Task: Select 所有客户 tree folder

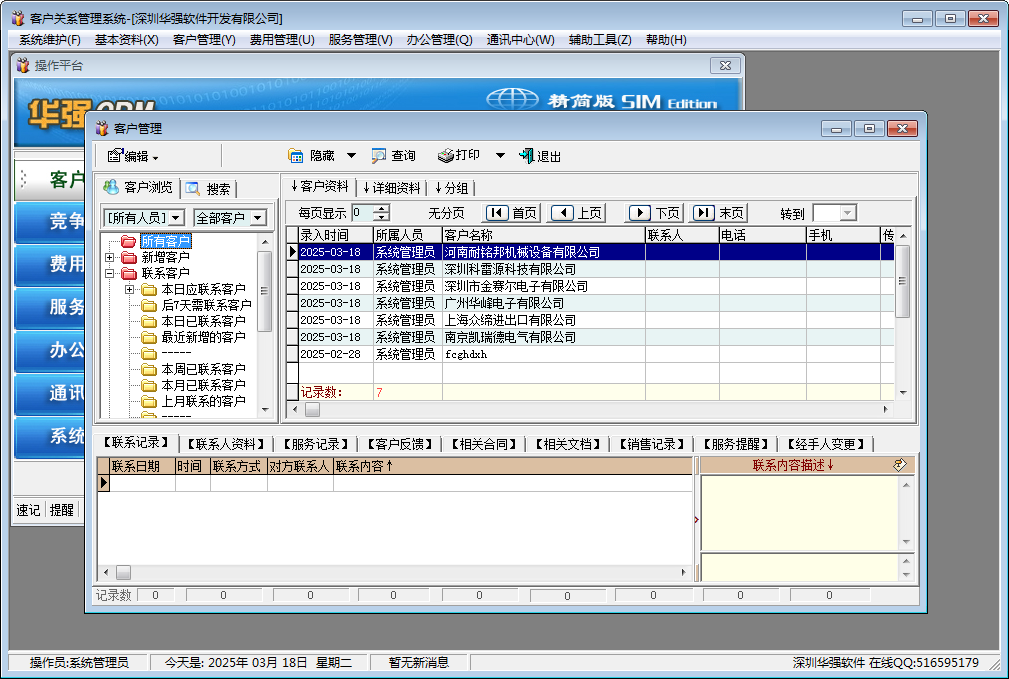Action: coord(165,241)
